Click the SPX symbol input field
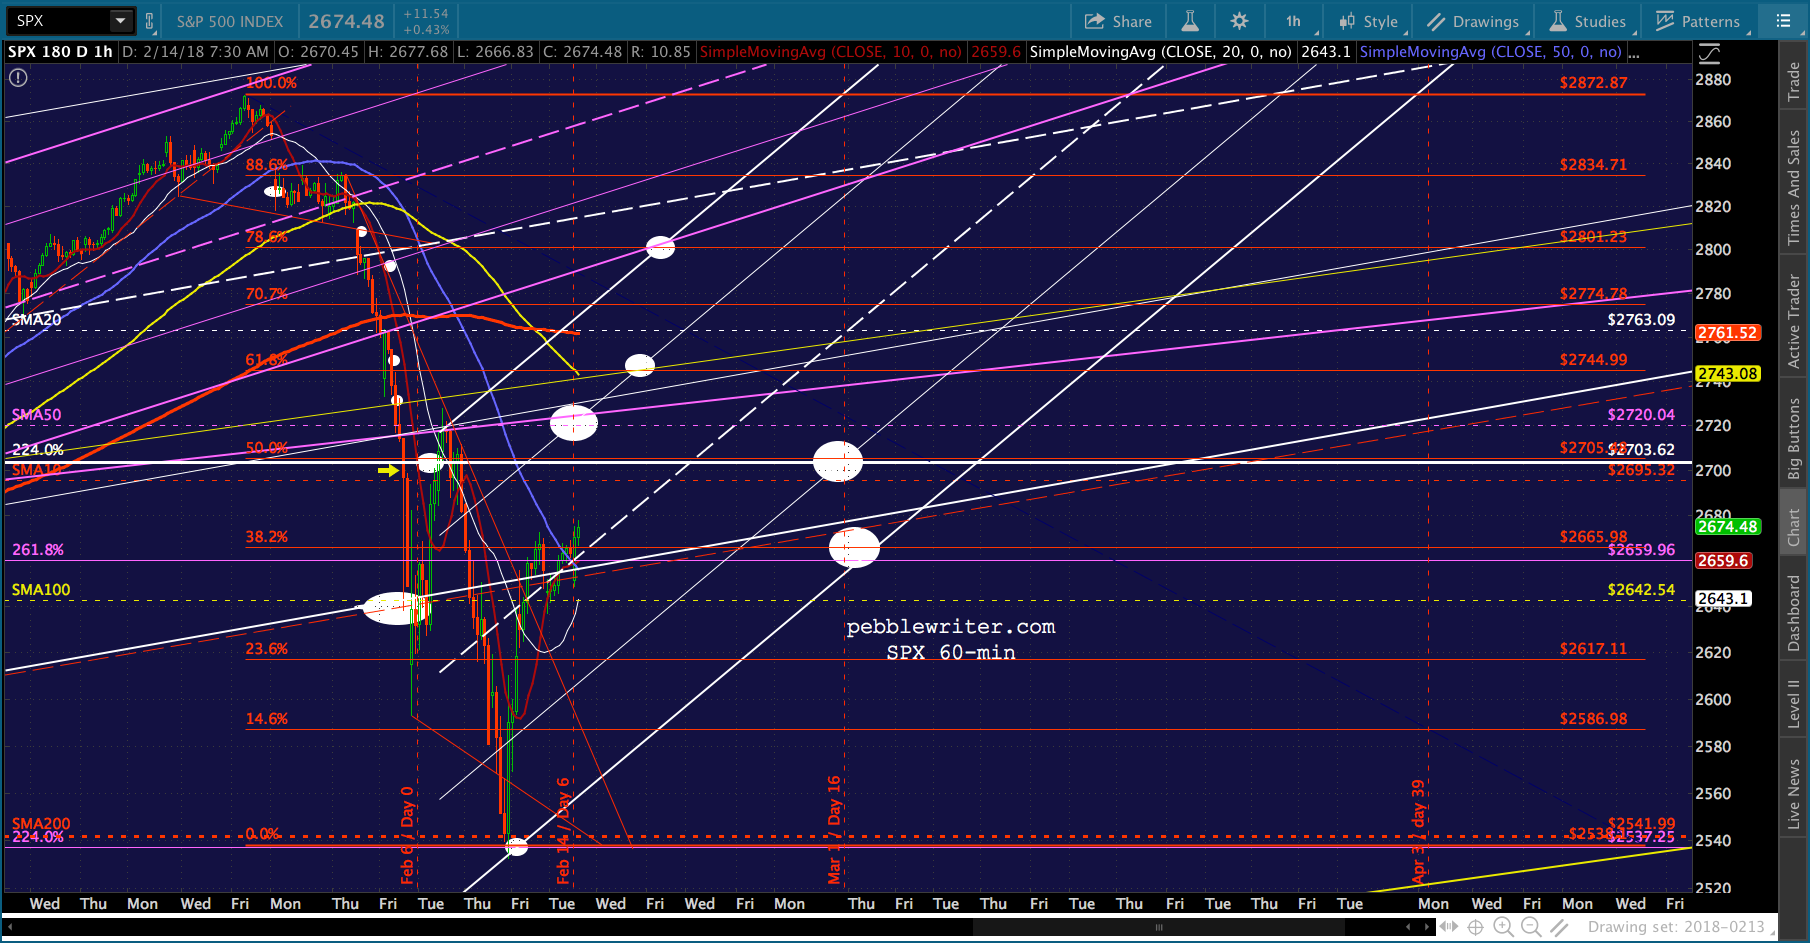The height and width of the screenshot is (943, 1810). point(58,21)
